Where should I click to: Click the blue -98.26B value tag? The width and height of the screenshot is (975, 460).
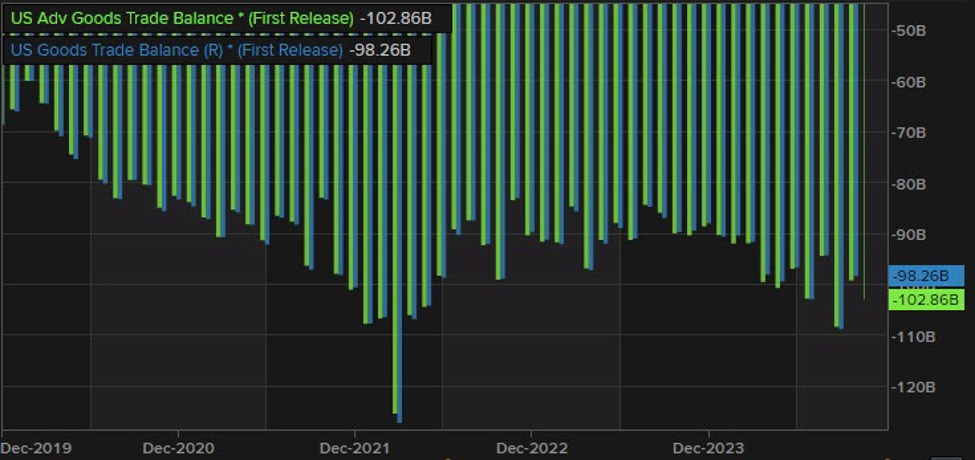[925, 276]
